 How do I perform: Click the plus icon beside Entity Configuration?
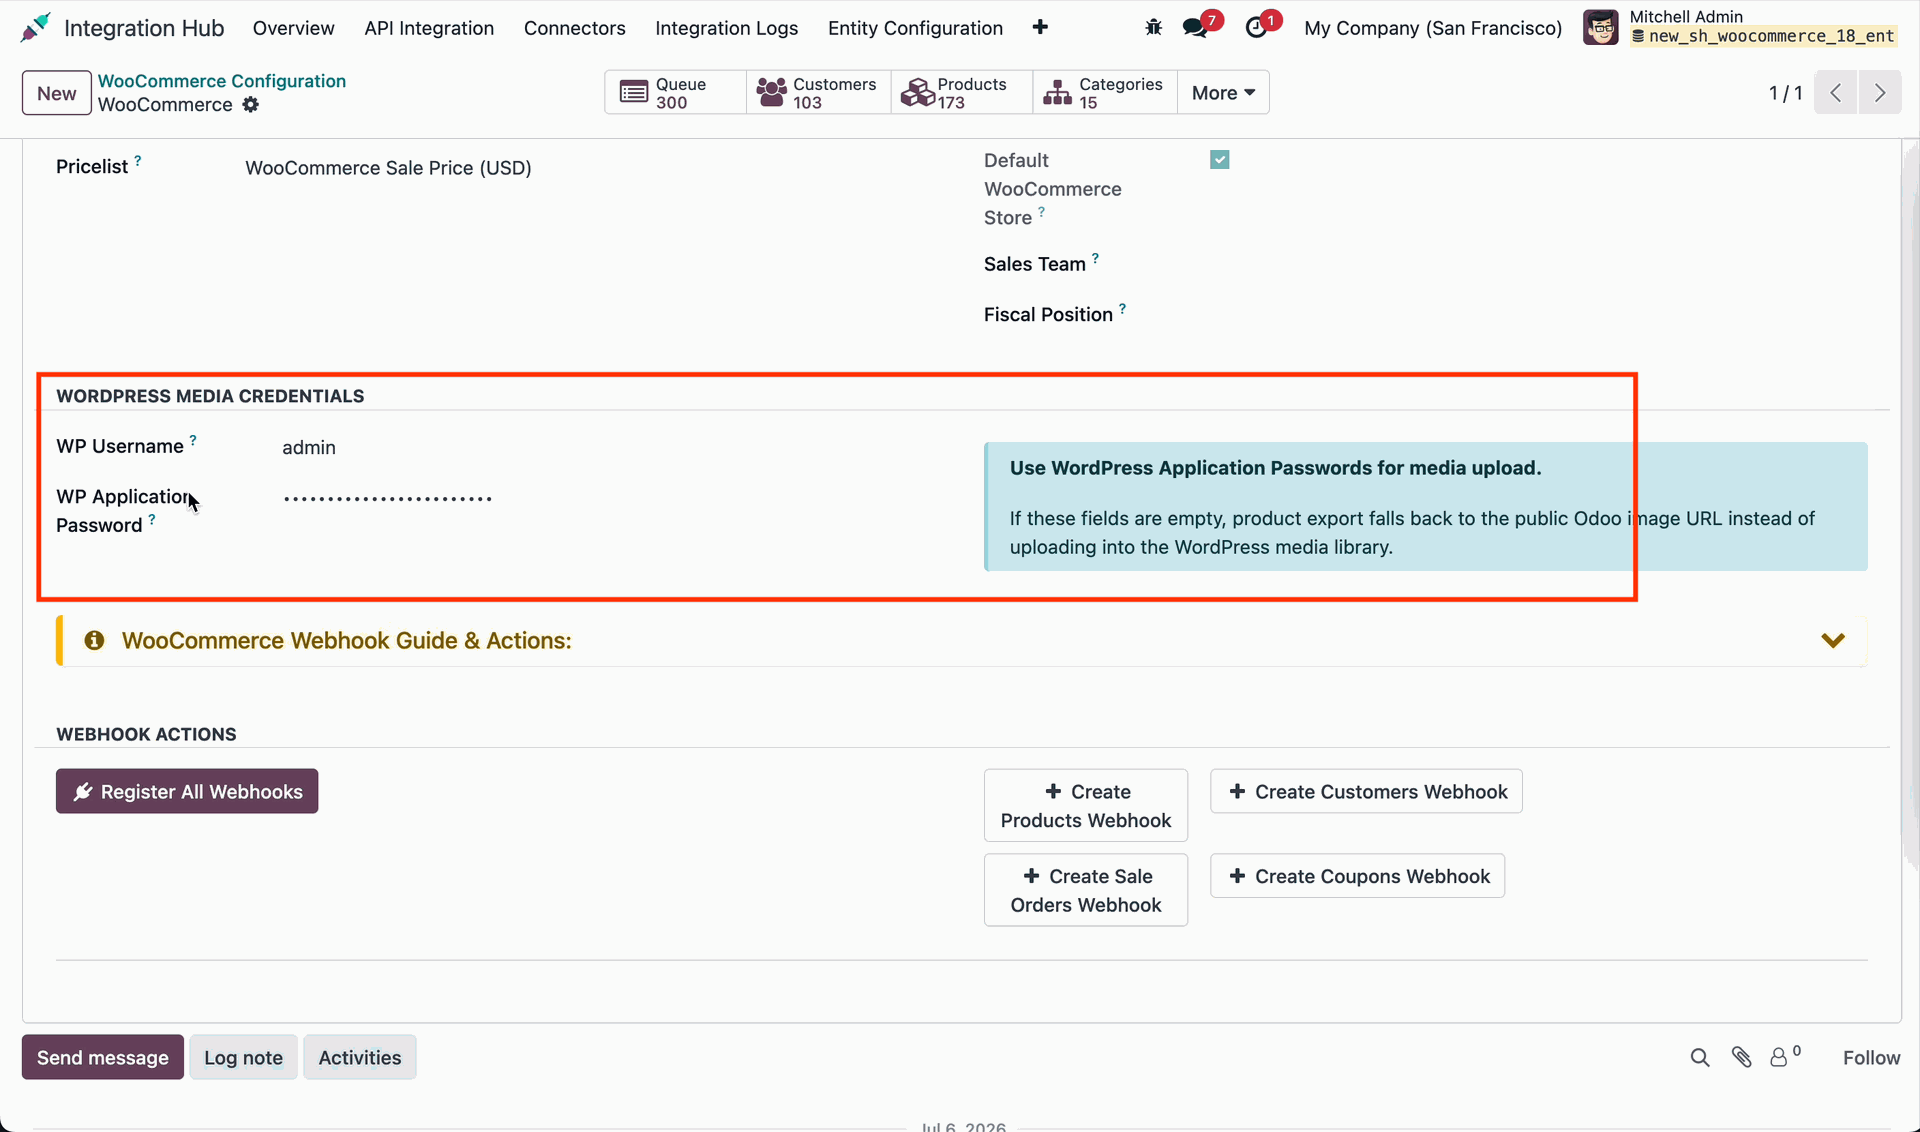[x=1040, y=28]
